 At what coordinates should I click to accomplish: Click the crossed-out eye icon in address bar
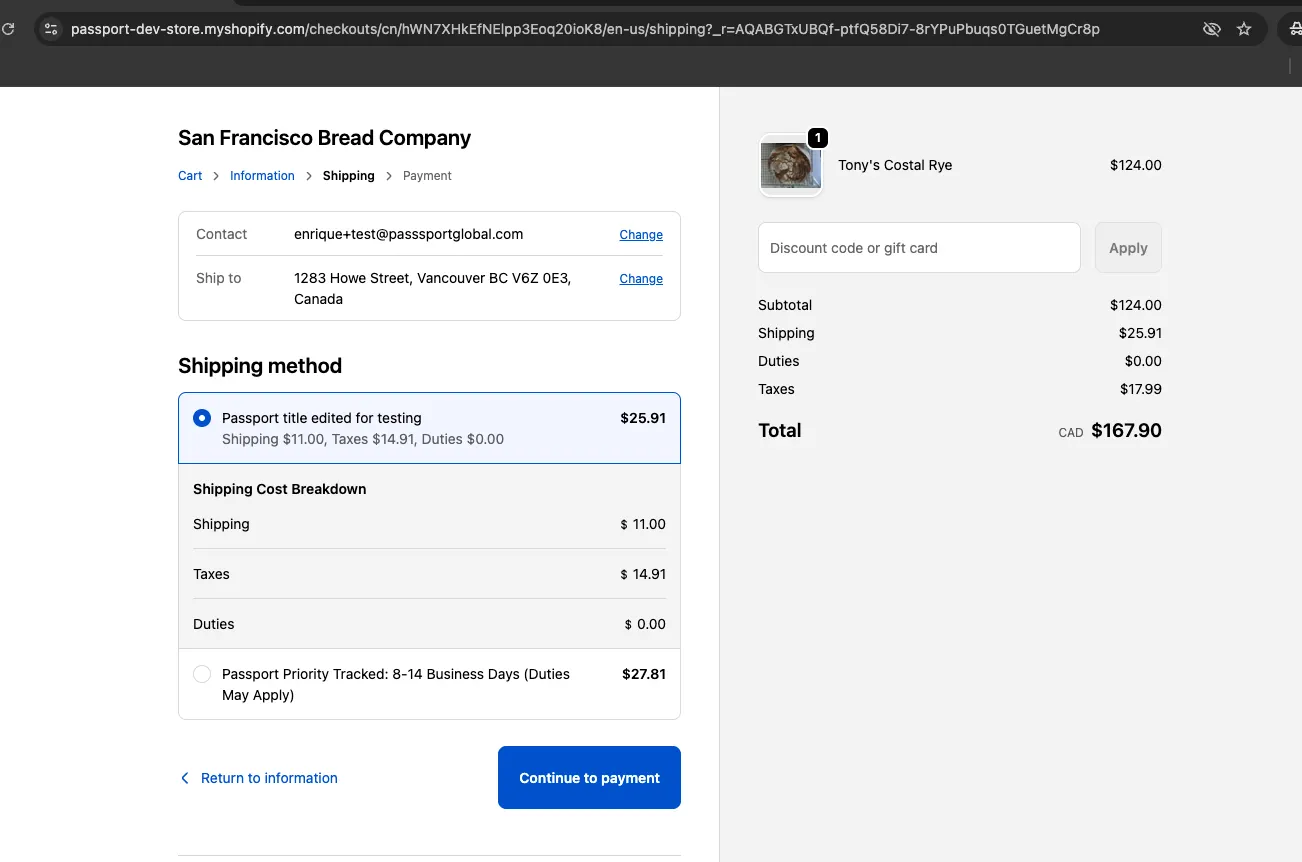click(x=1211, y=29)
